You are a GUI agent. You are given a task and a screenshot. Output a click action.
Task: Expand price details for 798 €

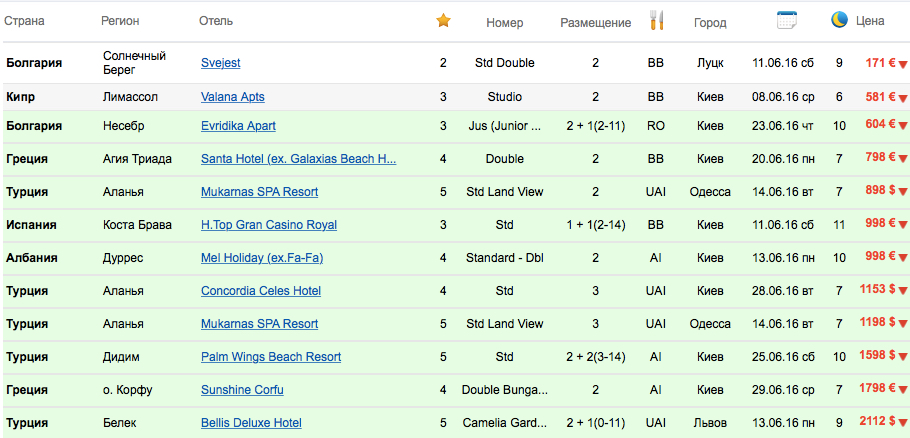click(x=902, y=160)
